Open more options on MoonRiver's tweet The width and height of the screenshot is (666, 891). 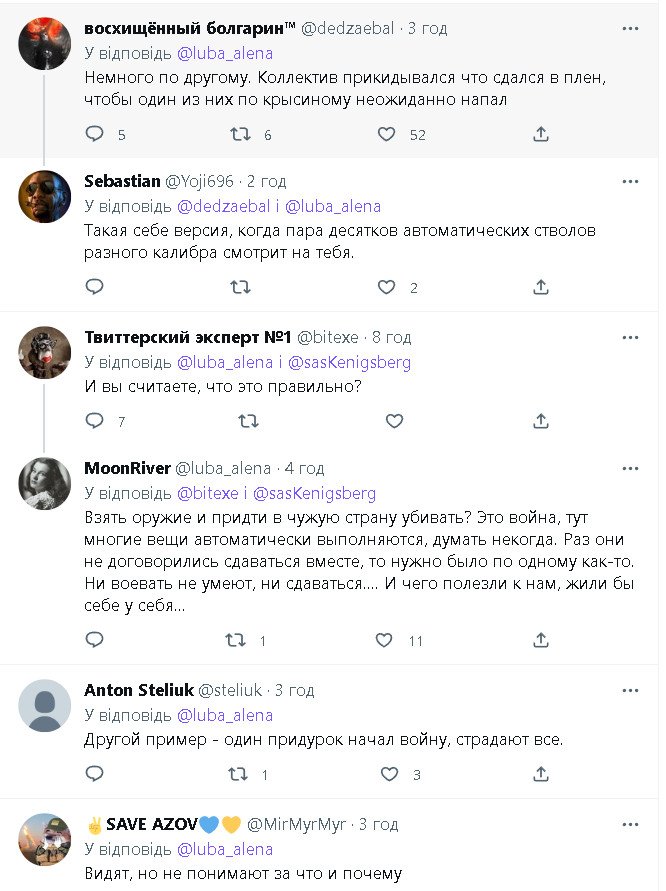point(630,467)
